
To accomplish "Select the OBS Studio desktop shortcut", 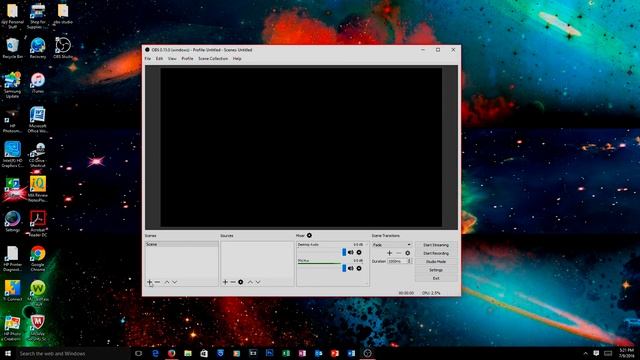I will [x=63, y=48].
